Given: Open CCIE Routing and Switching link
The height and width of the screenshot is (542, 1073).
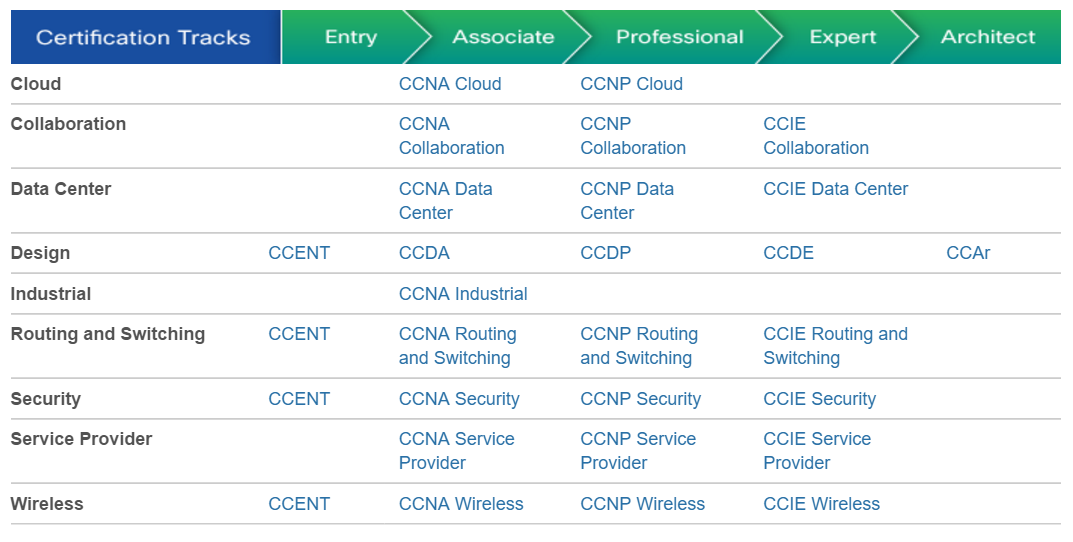Looking at the screenshot, I should 836,346.
